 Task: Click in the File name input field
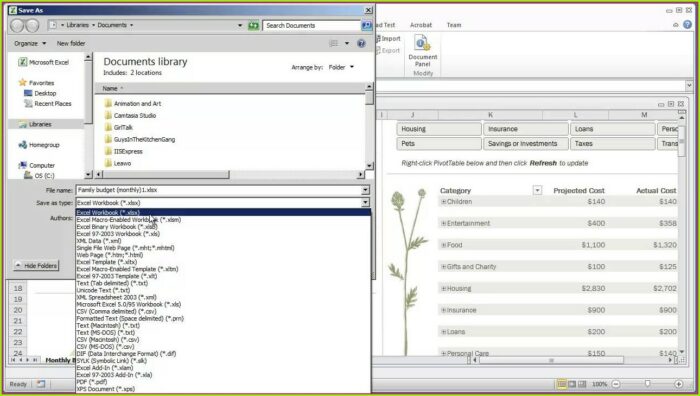(218, 190)
